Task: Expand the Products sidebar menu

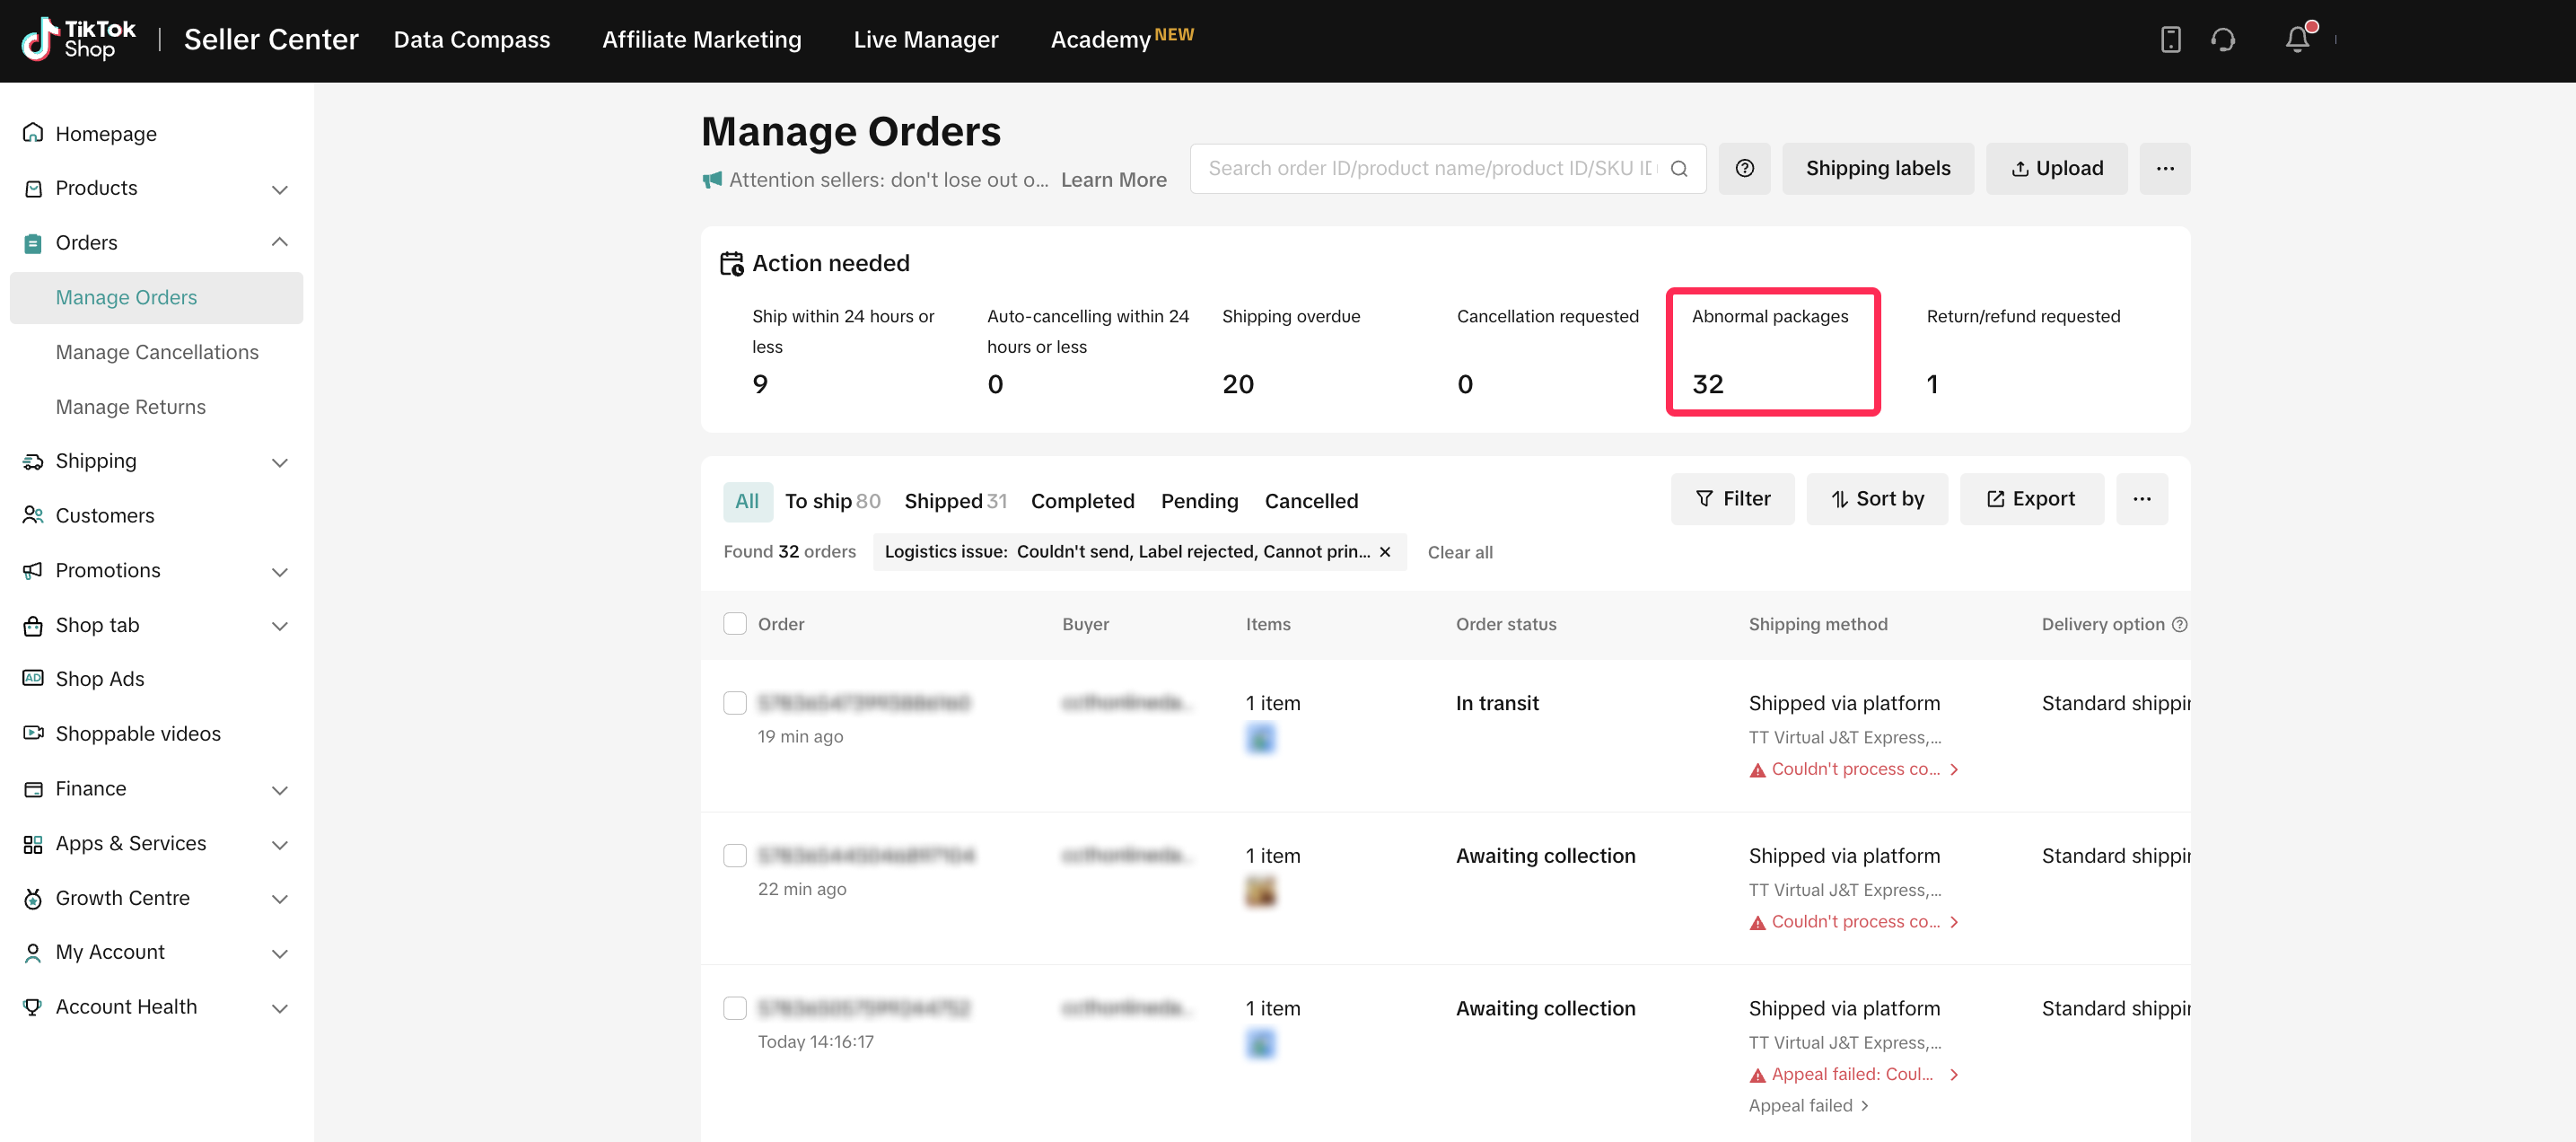Action: [279, 189]
